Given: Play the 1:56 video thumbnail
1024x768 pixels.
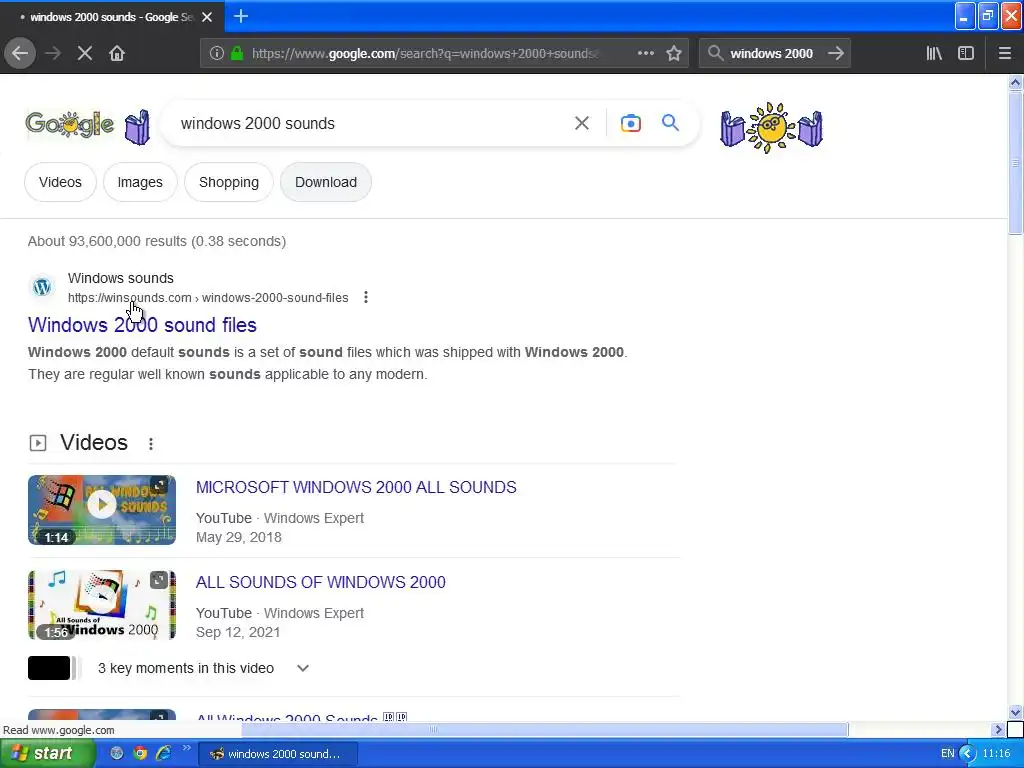Looking at the screenshot, I should 102,605.
